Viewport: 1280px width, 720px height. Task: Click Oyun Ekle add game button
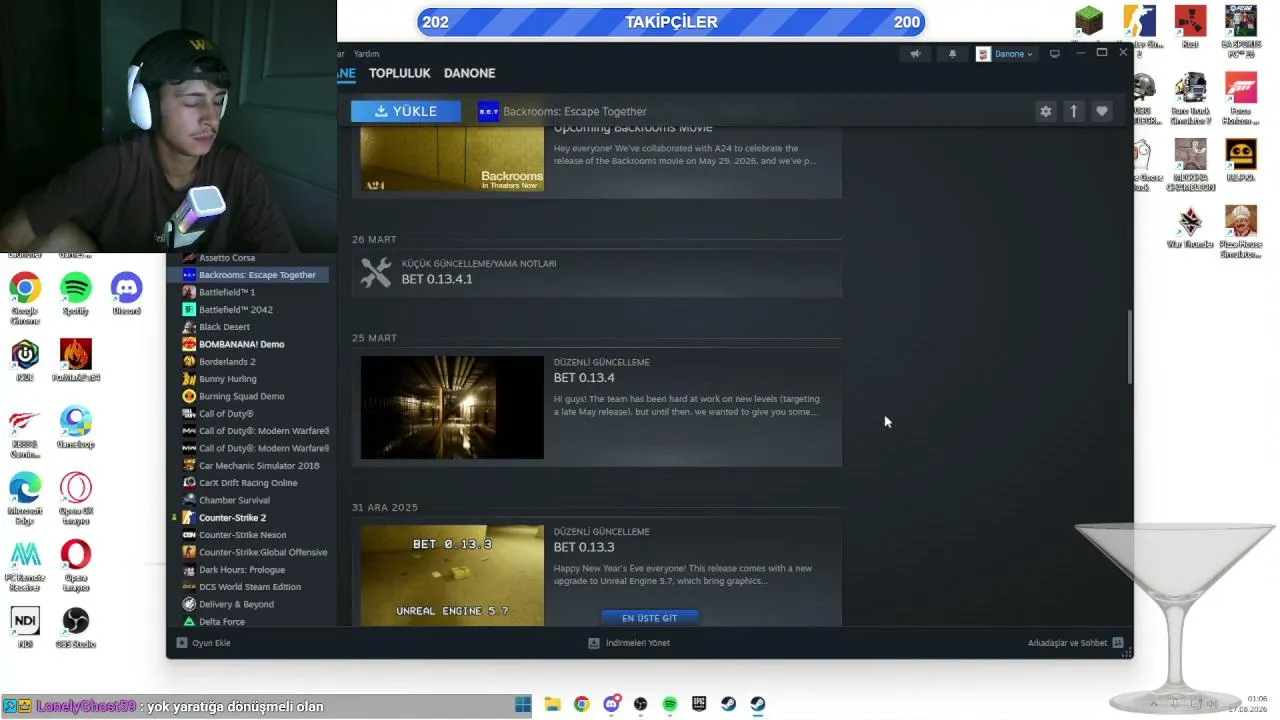pos(204,643)
